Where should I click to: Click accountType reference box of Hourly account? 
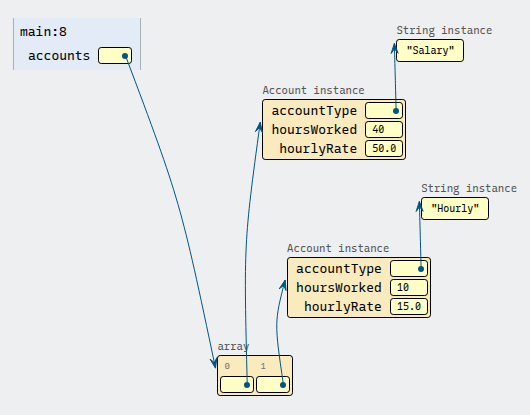coord(409,269)
